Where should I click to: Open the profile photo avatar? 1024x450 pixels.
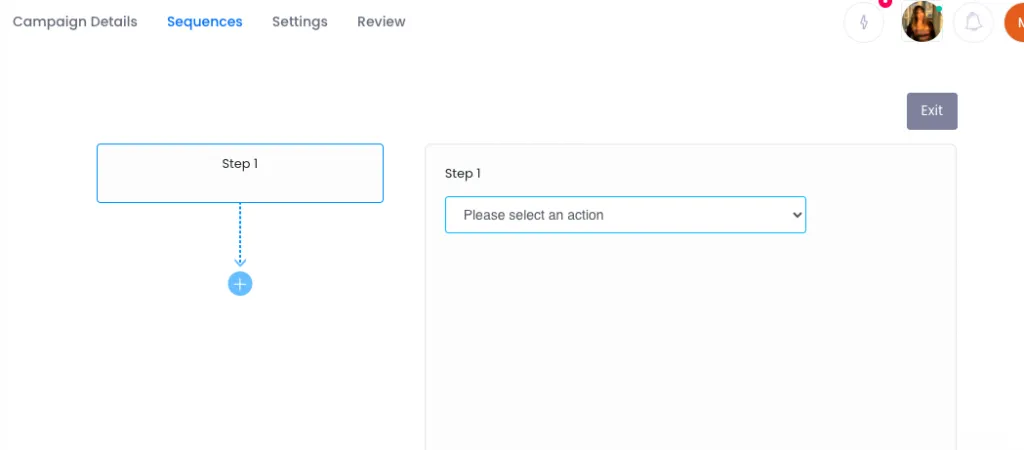(x=921, y=22)
